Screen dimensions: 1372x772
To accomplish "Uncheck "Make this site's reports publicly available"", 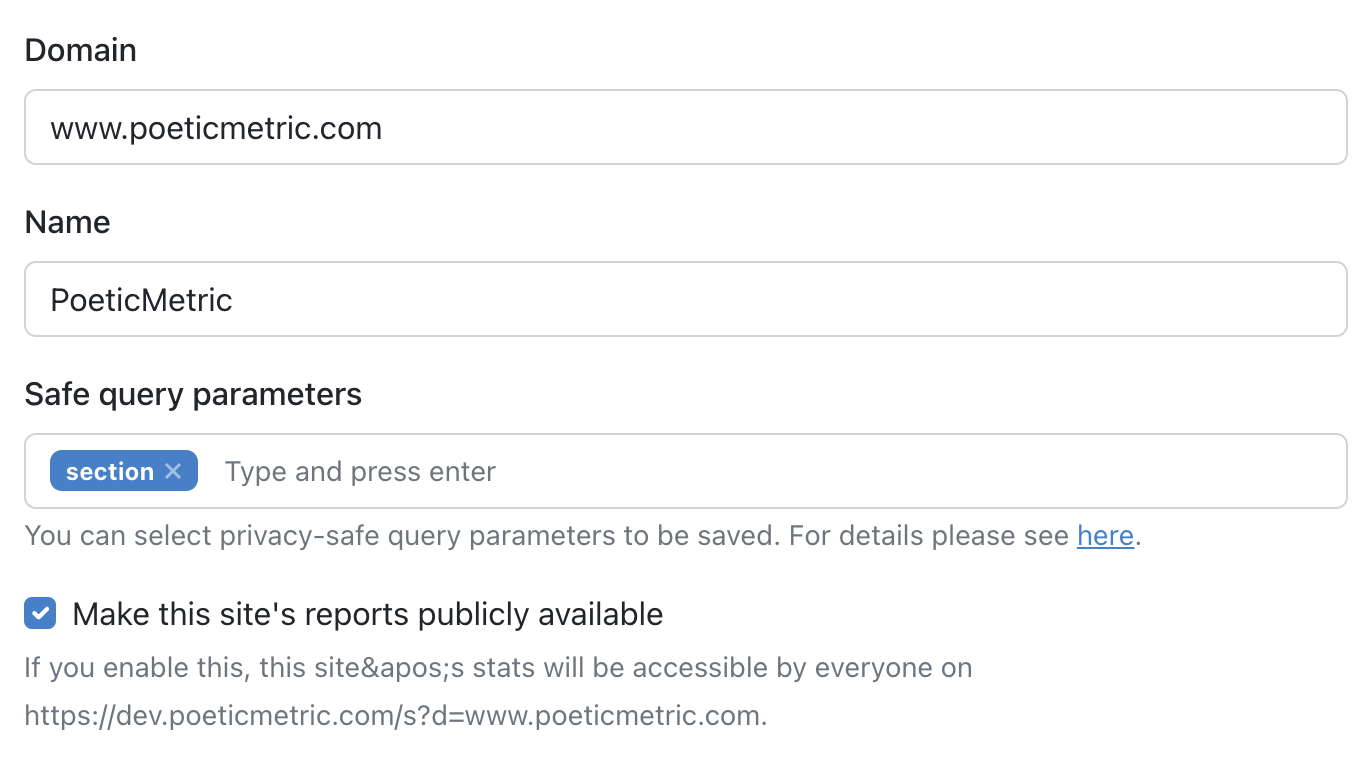I will (x=40, y=613).
